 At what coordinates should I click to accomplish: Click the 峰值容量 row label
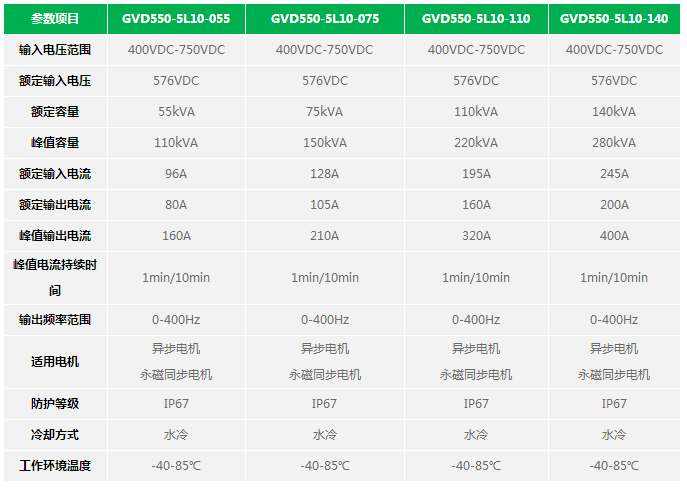(x=55, y=143)
